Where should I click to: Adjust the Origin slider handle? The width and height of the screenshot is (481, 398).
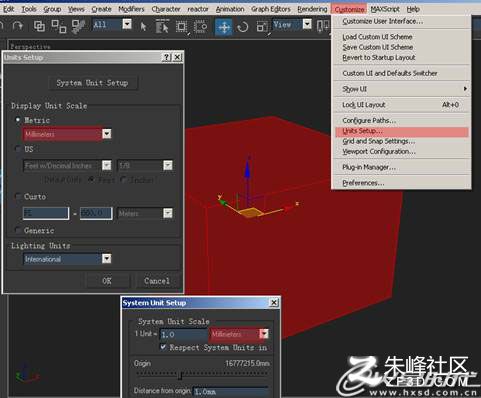coord(180,376)
